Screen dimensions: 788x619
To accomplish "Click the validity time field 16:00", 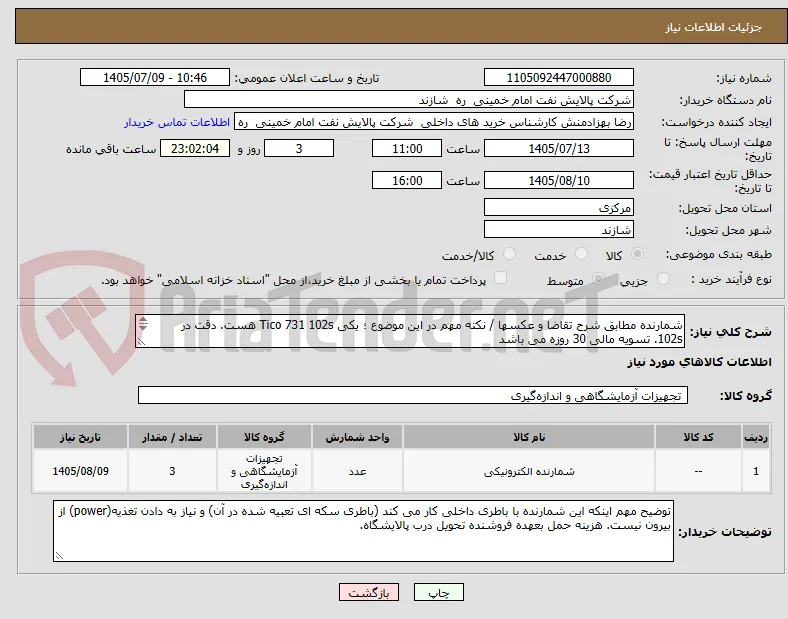I will pyautogui.click(x=407, y=180).
